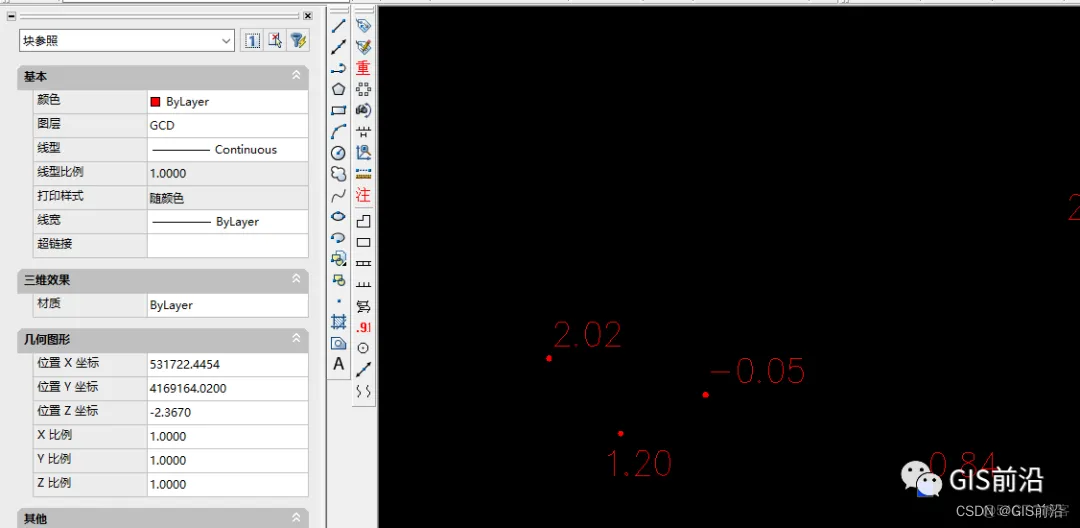
Task: Click the dotted-squares selection icon
Action: click(363, 89)
